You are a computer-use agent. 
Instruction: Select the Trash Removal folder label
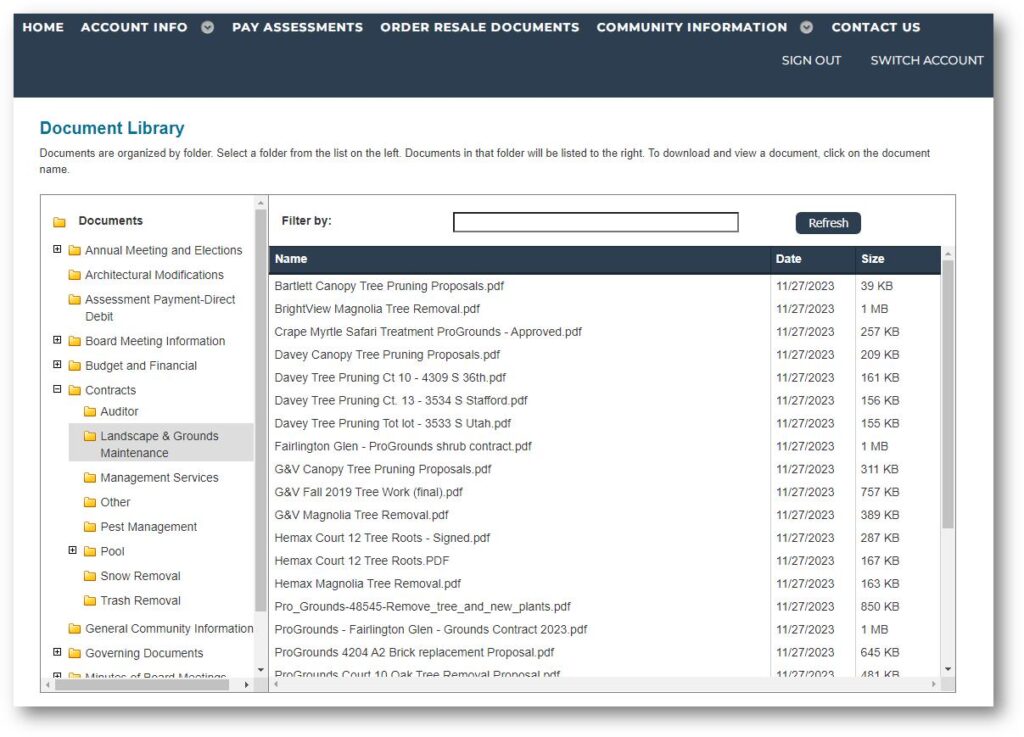coord(140,601)
